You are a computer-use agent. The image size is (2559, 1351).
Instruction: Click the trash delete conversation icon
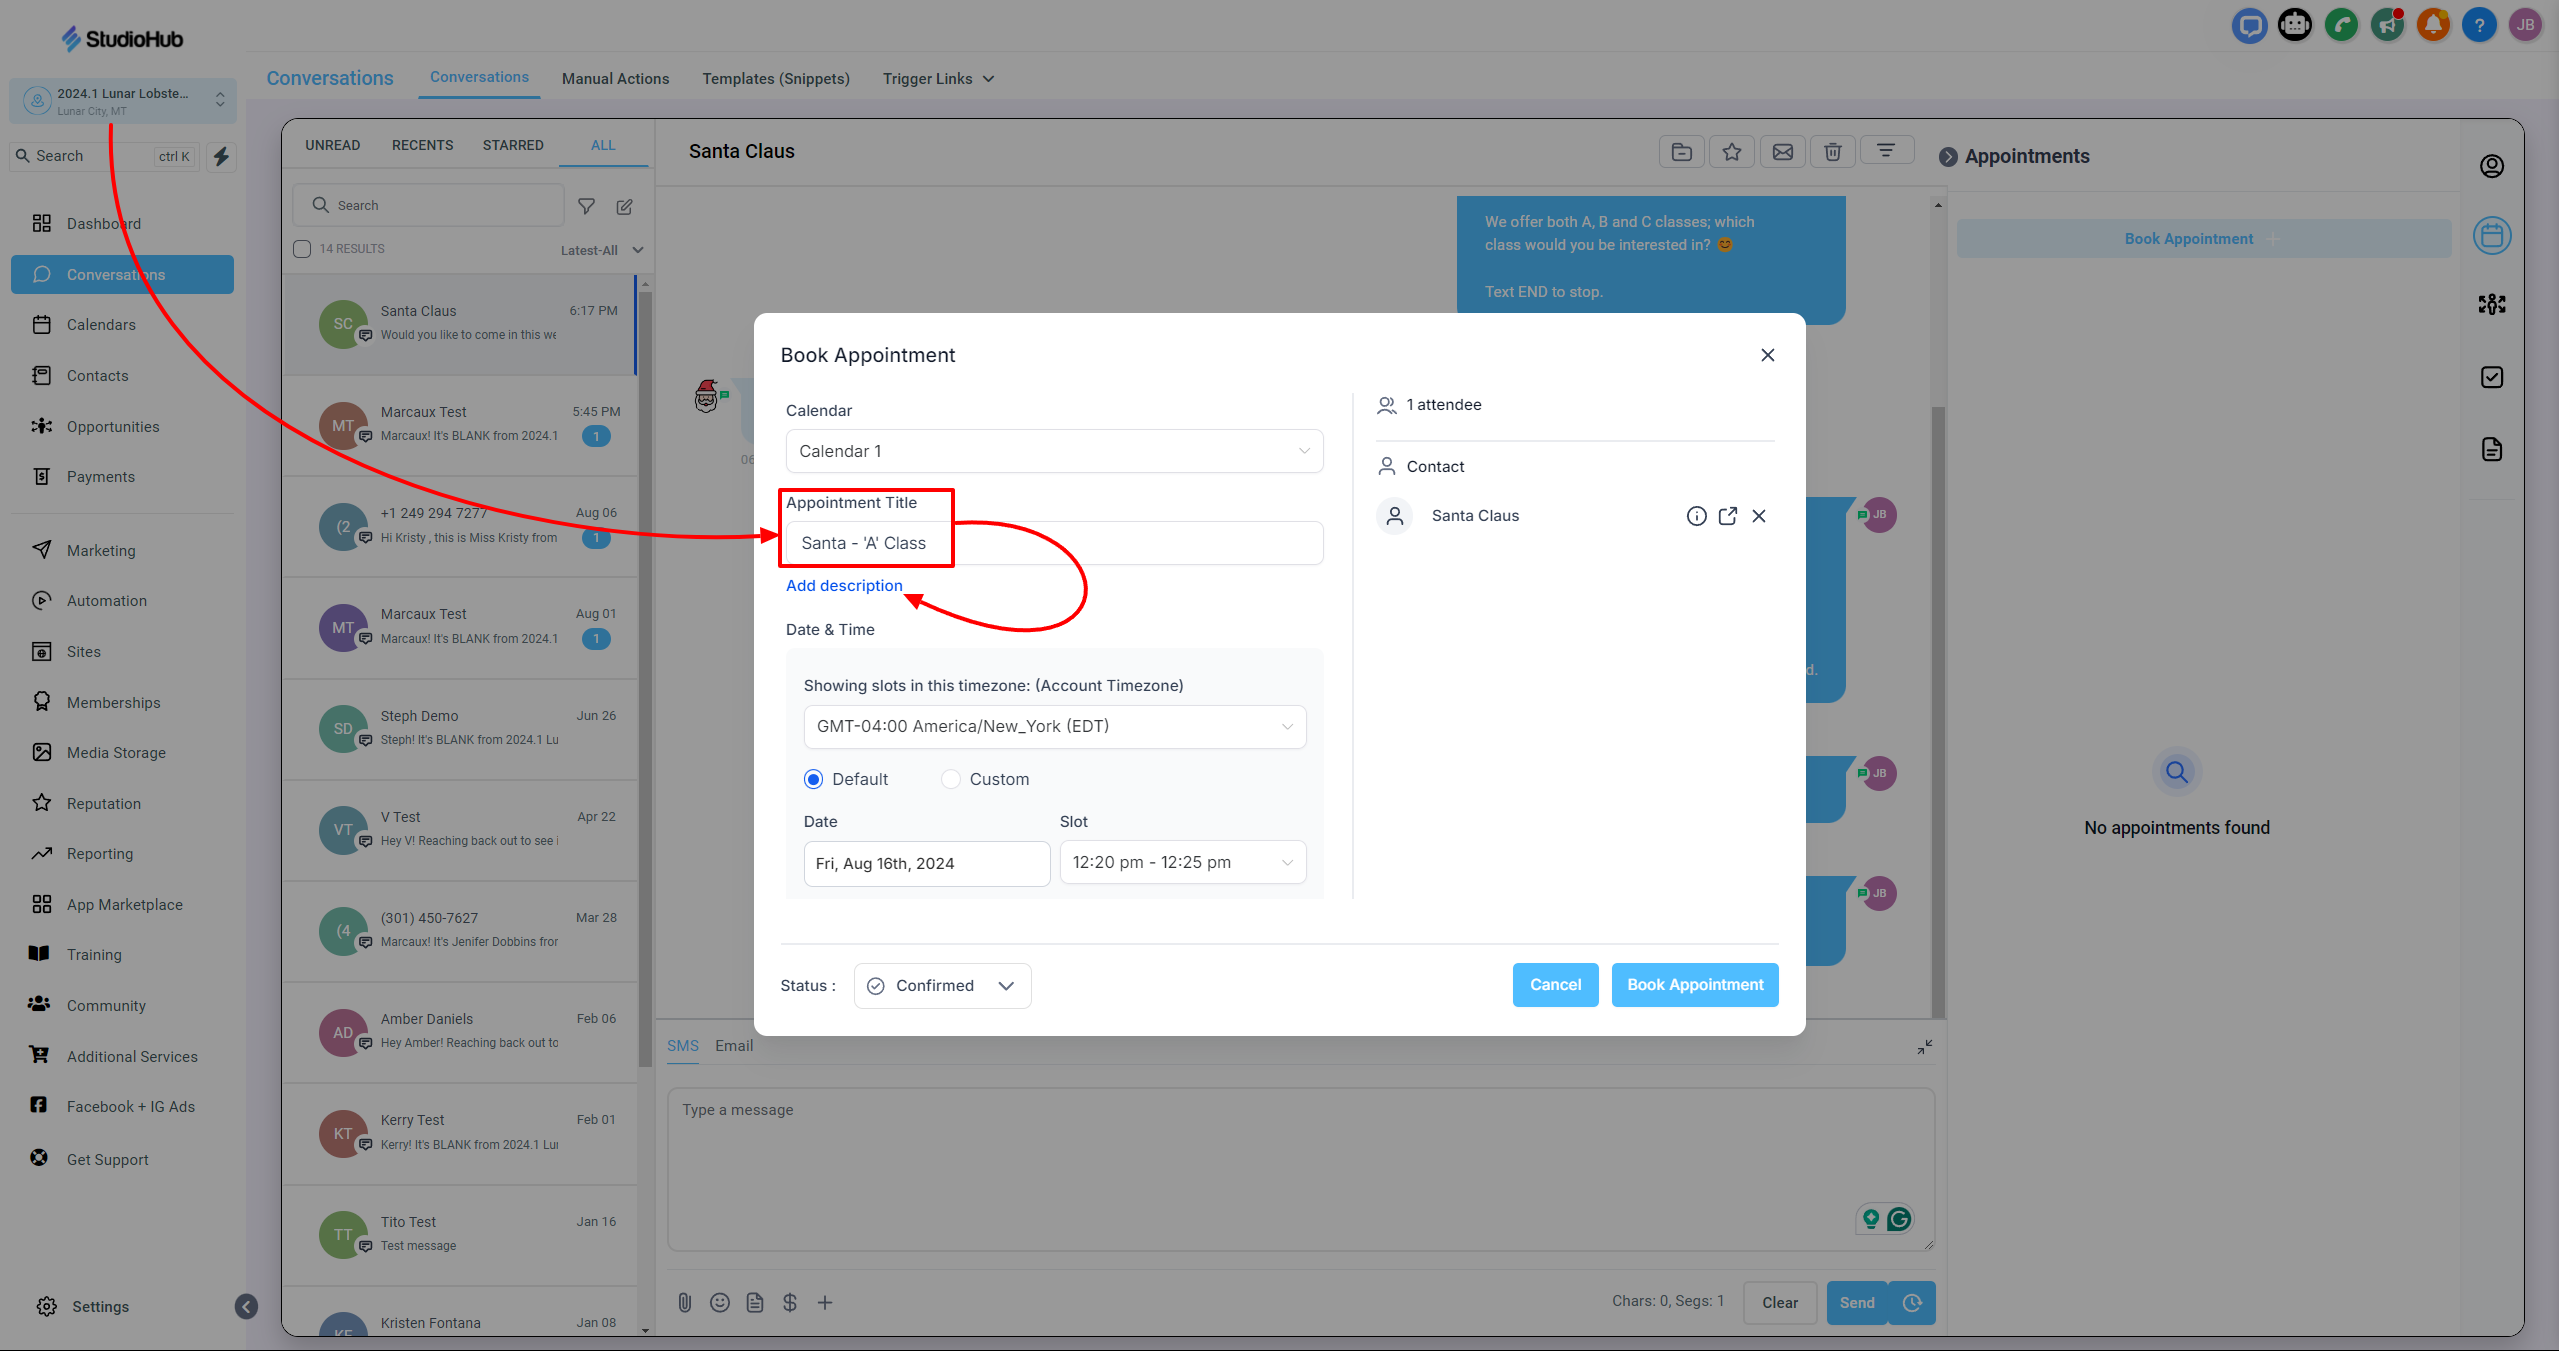click(x=1832, y=152)
